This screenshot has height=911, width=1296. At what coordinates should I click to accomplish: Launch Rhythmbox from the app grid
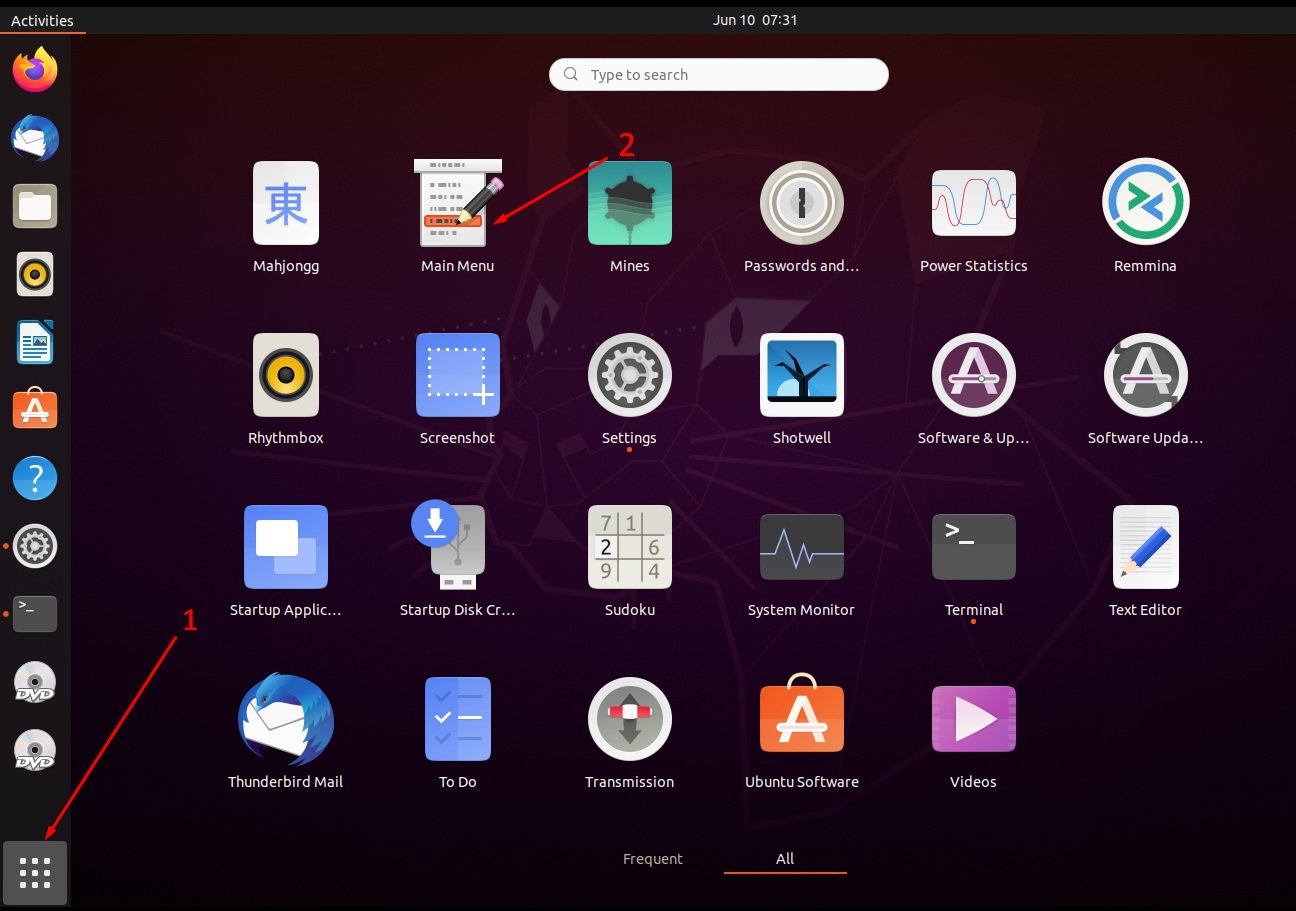coord(286,375)
